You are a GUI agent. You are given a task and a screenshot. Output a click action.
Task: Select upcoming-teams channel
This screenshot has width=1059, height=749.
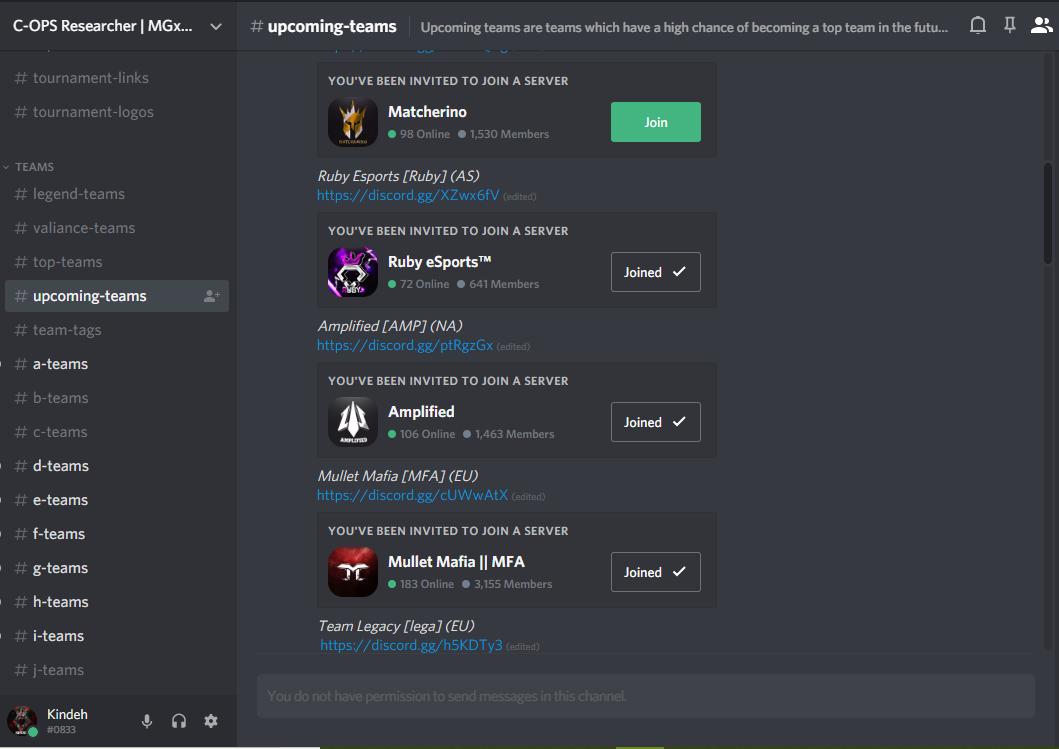point(117,296)
